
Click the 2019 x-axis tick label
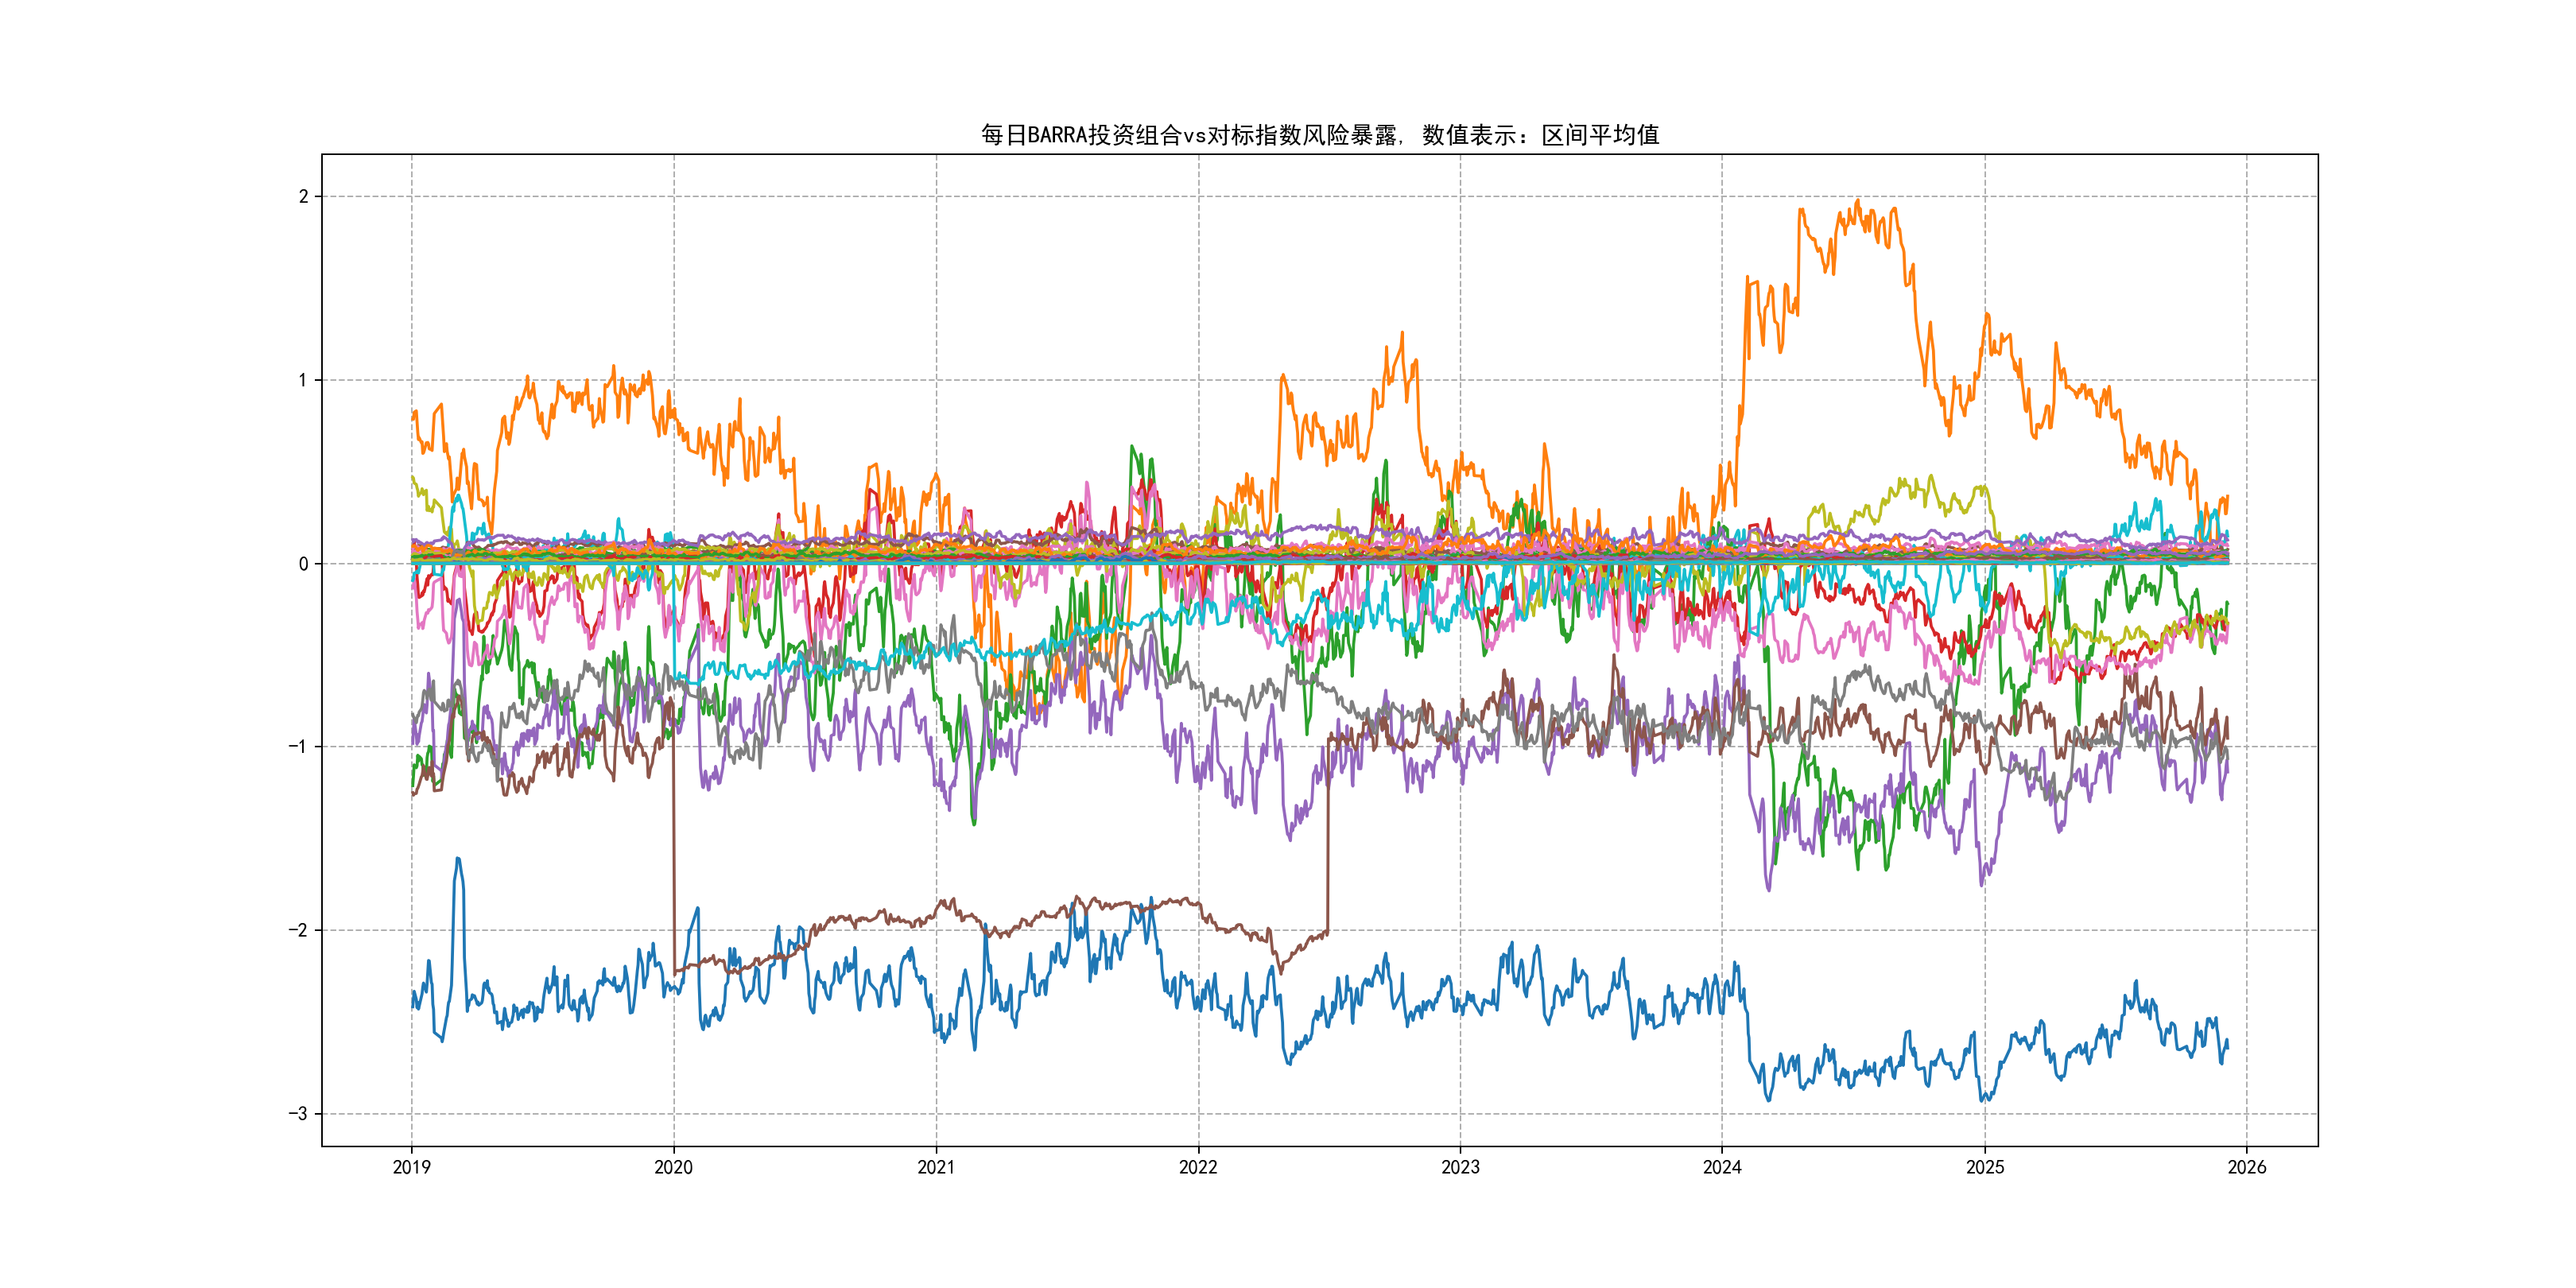coord(411,1167)
